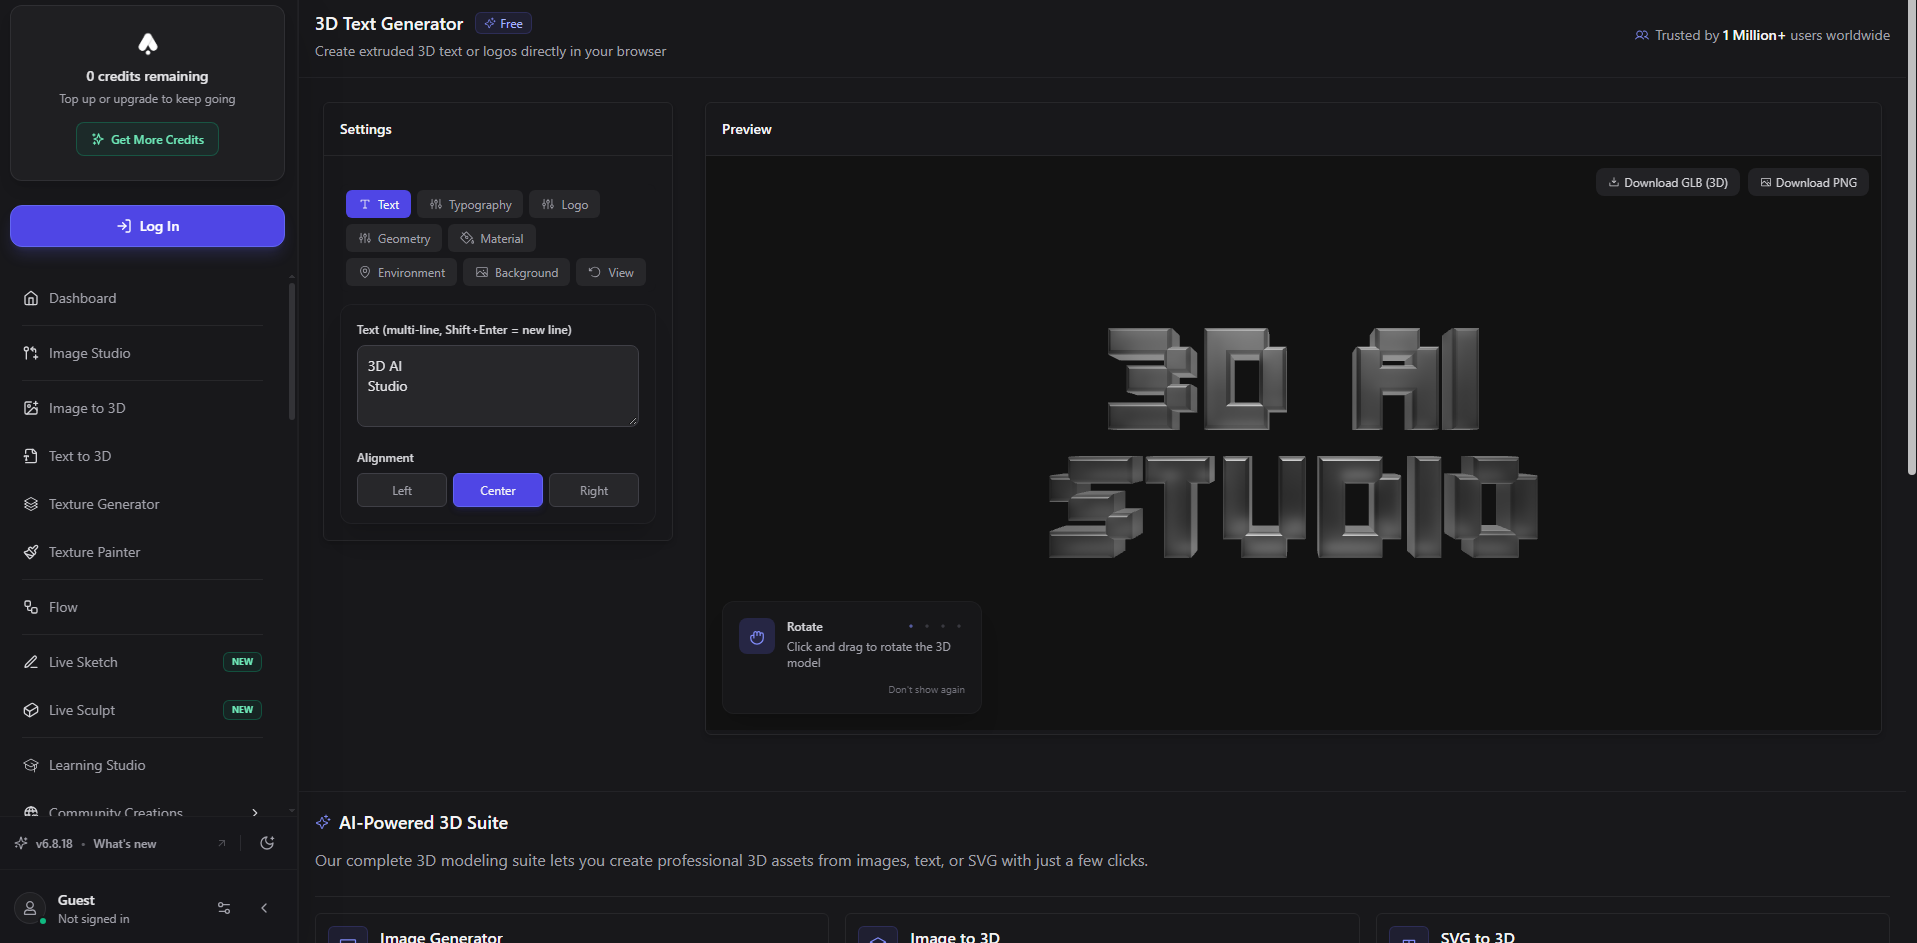Open the Material settings tab
Viewport: 1917px width, 943px height.
492,238
